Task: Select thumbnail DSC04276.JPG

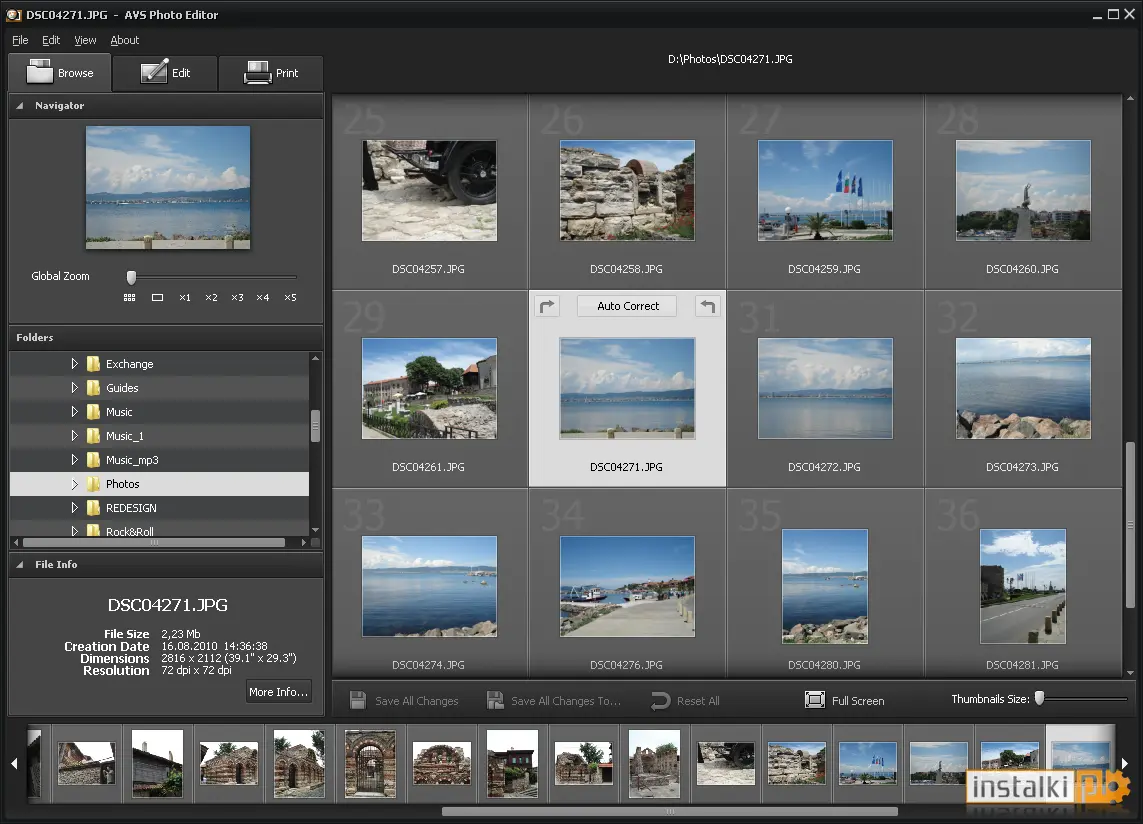Action: point(627,586)
